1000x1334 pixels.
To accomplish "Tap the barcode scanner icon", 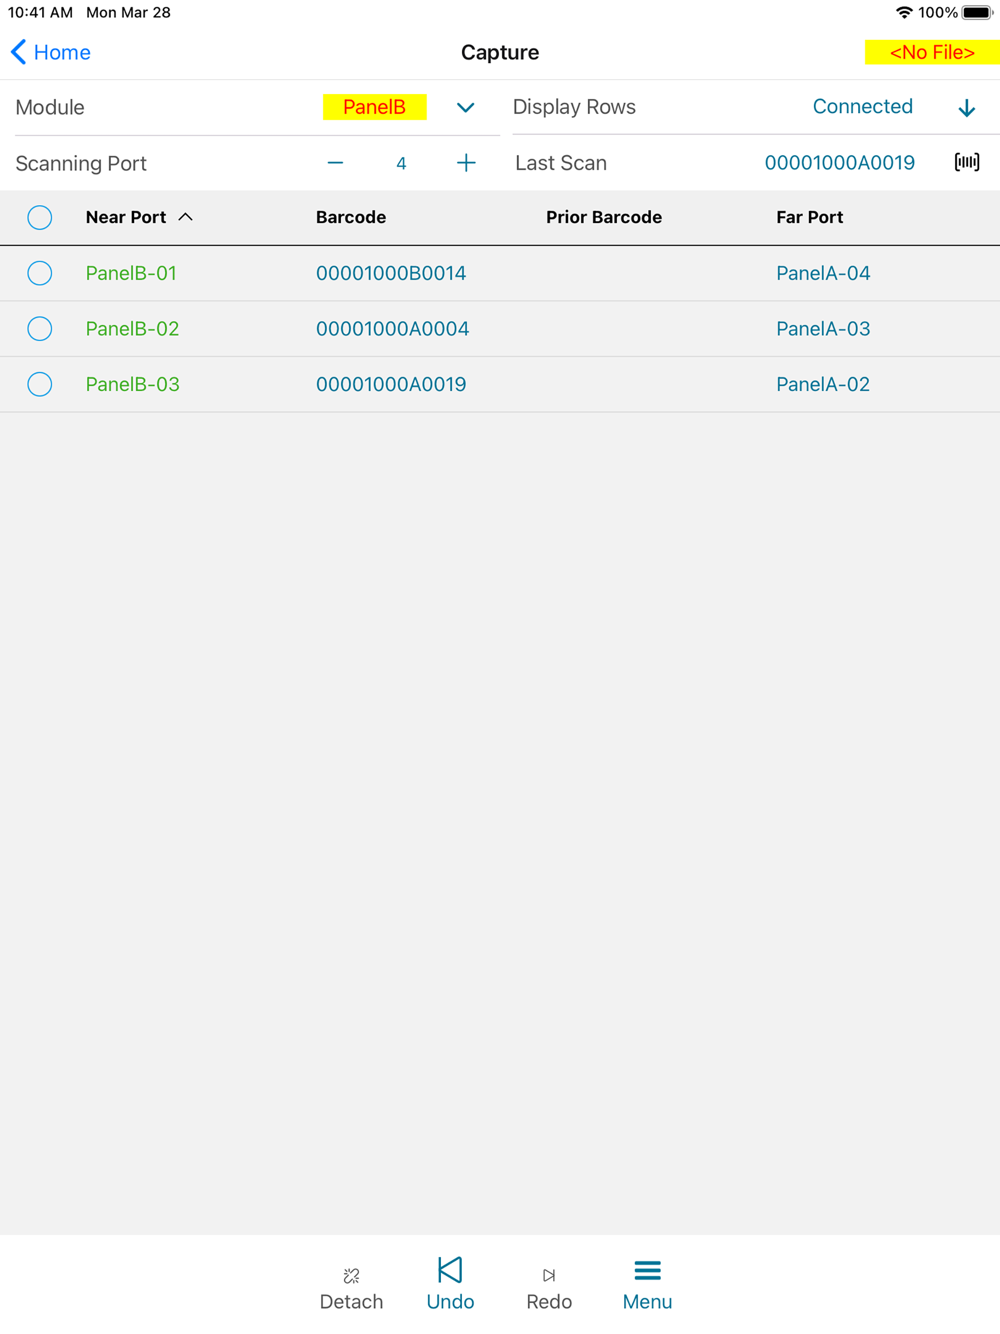I will pyautogui.click(x=967, y=162).
